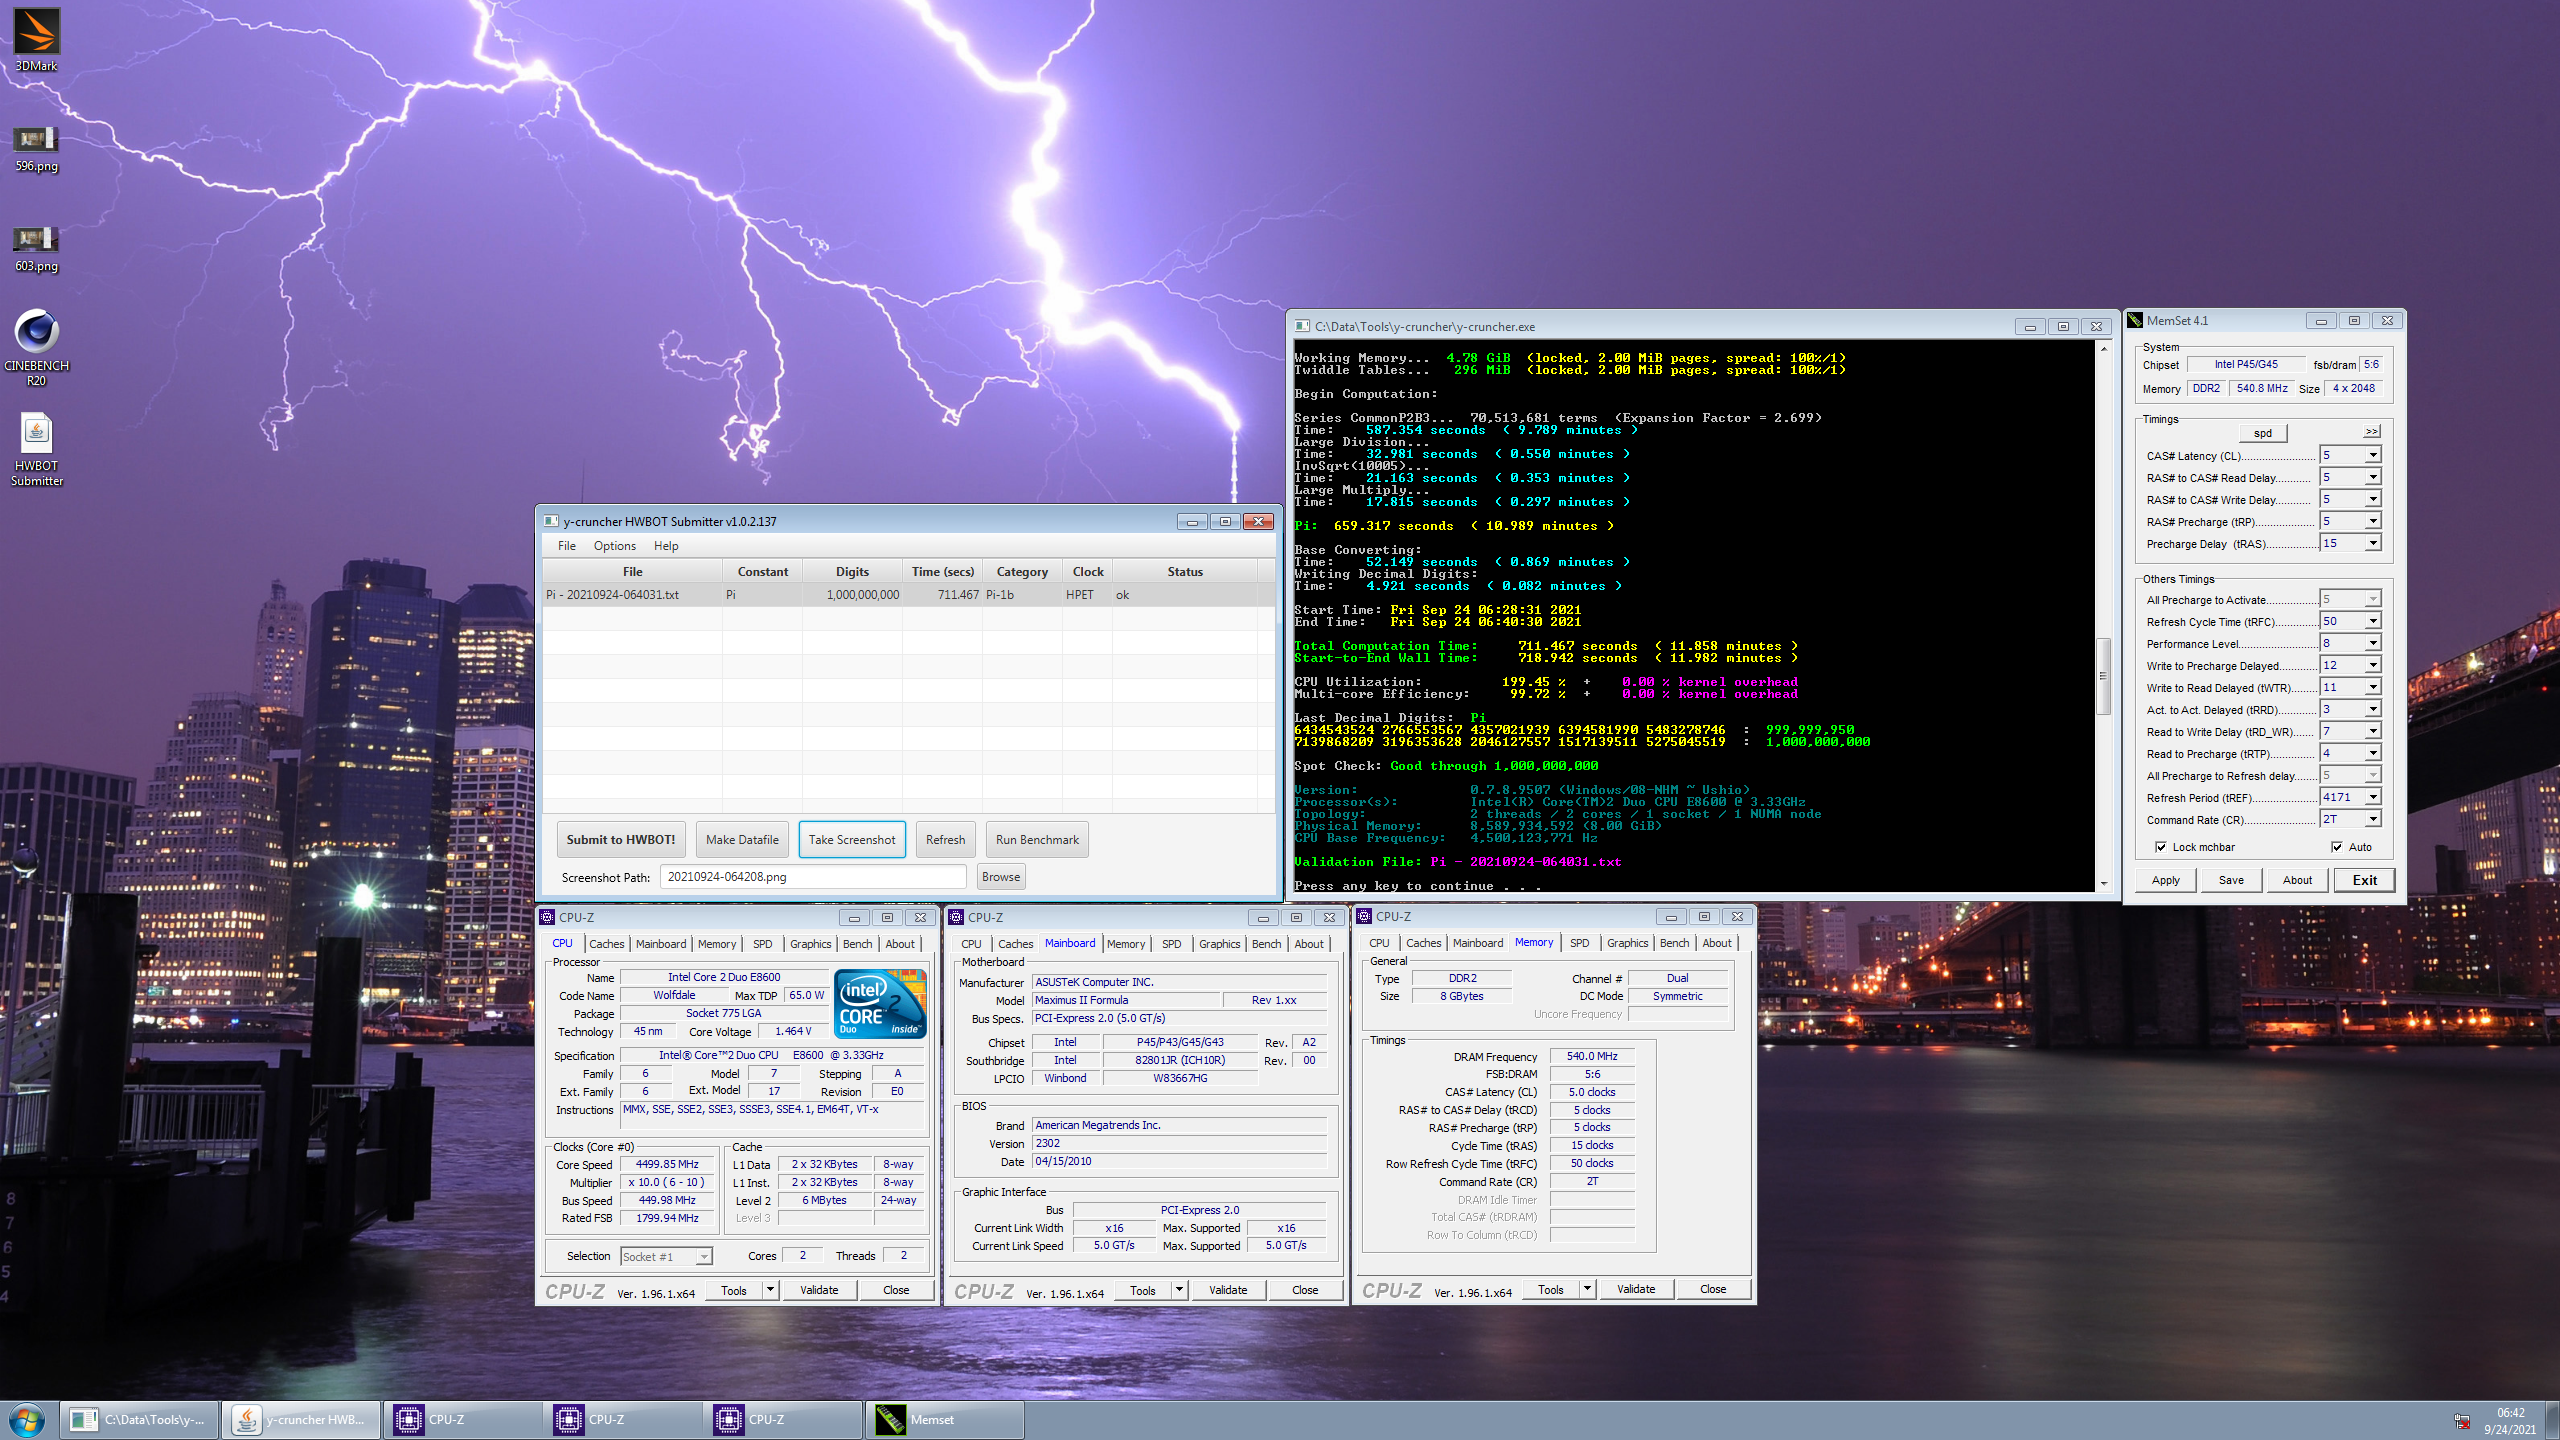
Task: Click Save in MemSet
Action: 2231,880
